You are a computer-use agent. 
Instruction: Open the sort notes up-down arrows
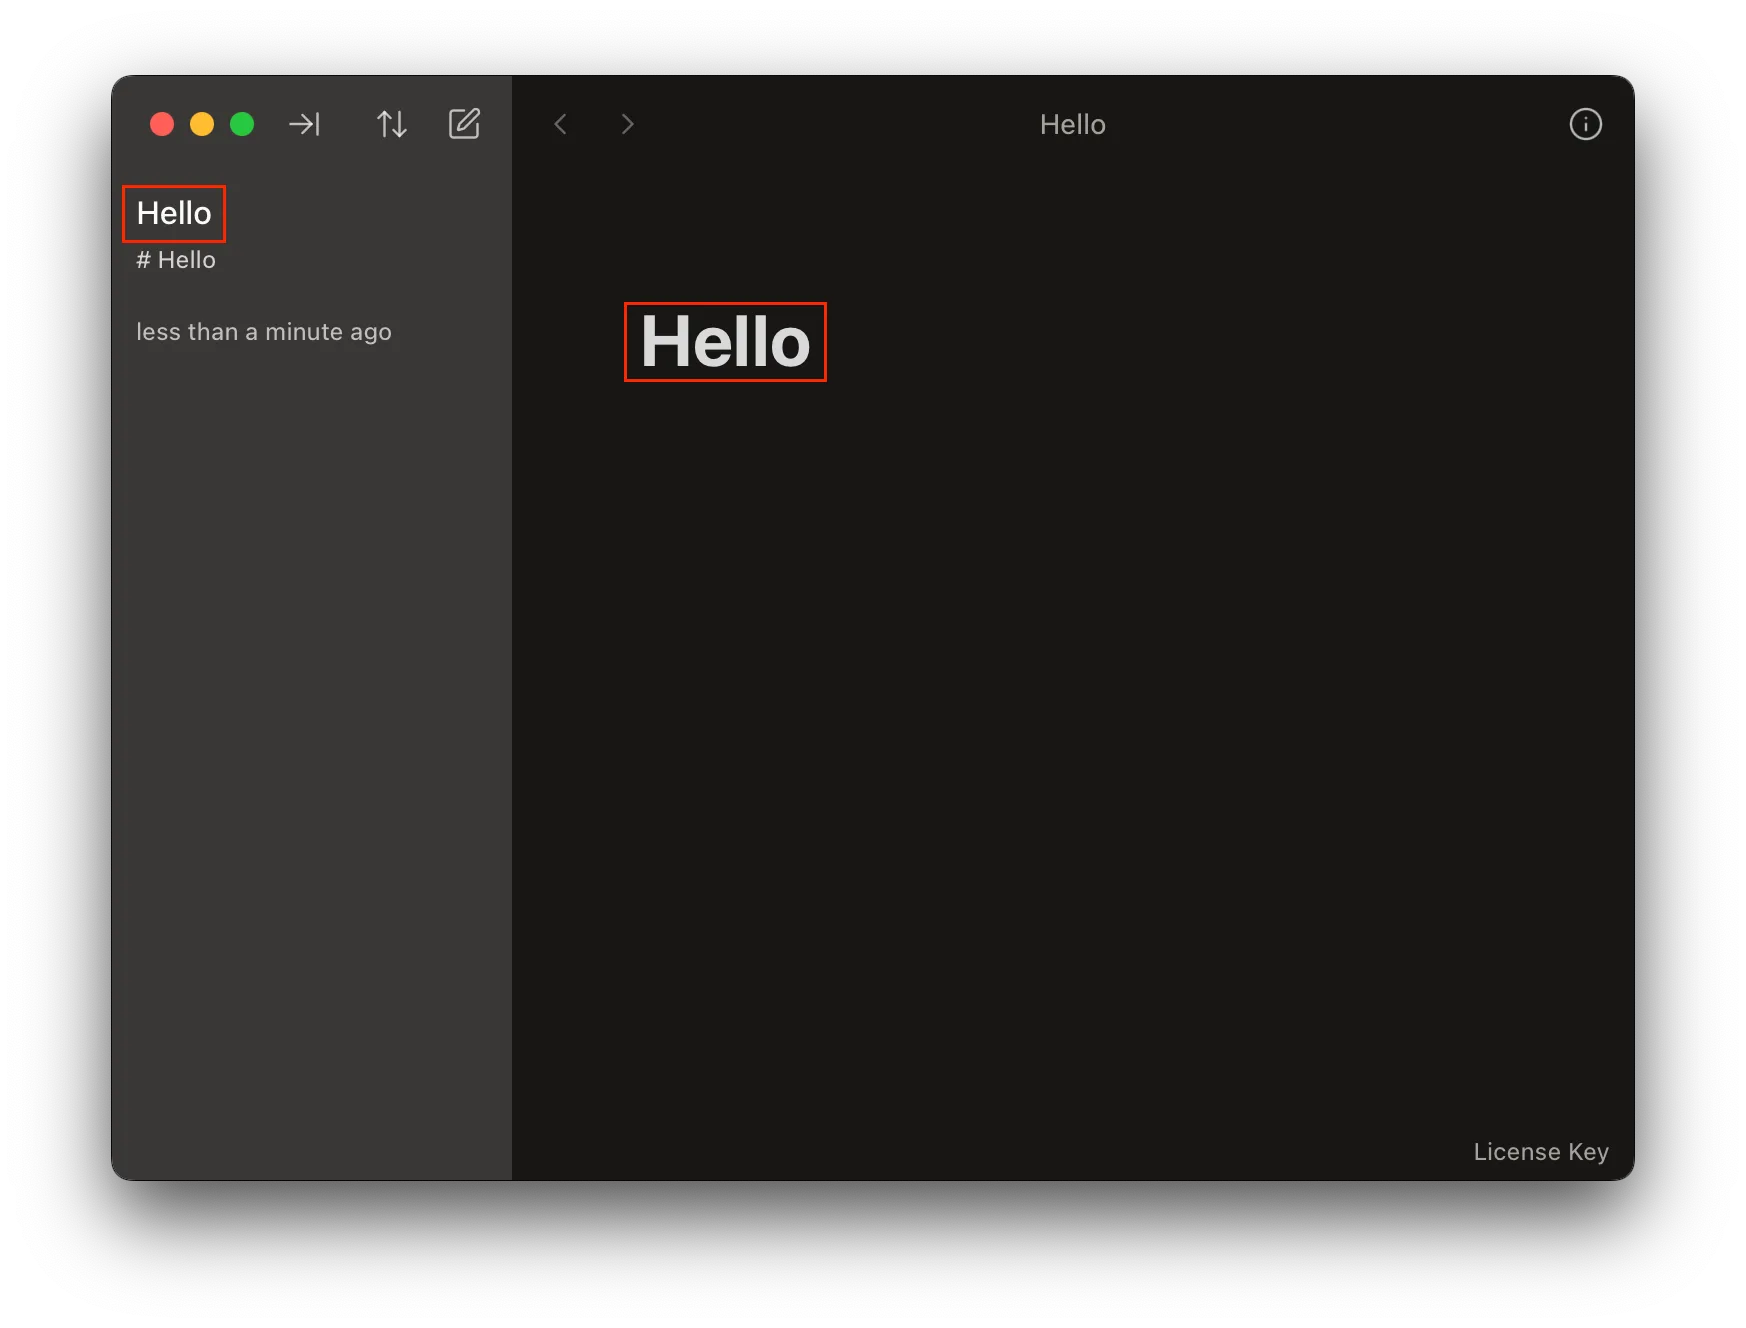(x=391, y=124)
